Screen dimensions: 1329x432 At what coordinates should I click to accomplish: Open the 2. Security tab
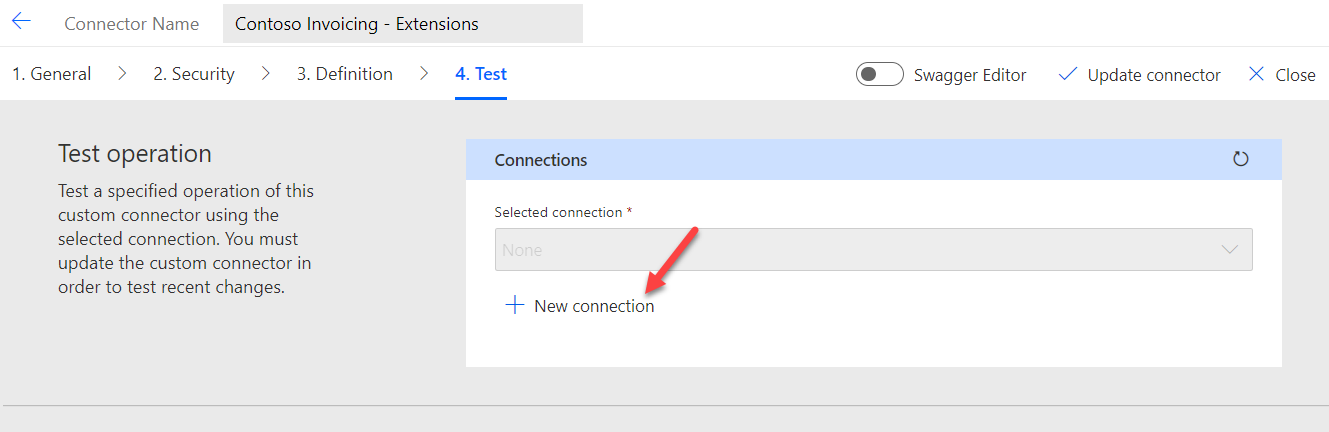click(x=194, y=74)
